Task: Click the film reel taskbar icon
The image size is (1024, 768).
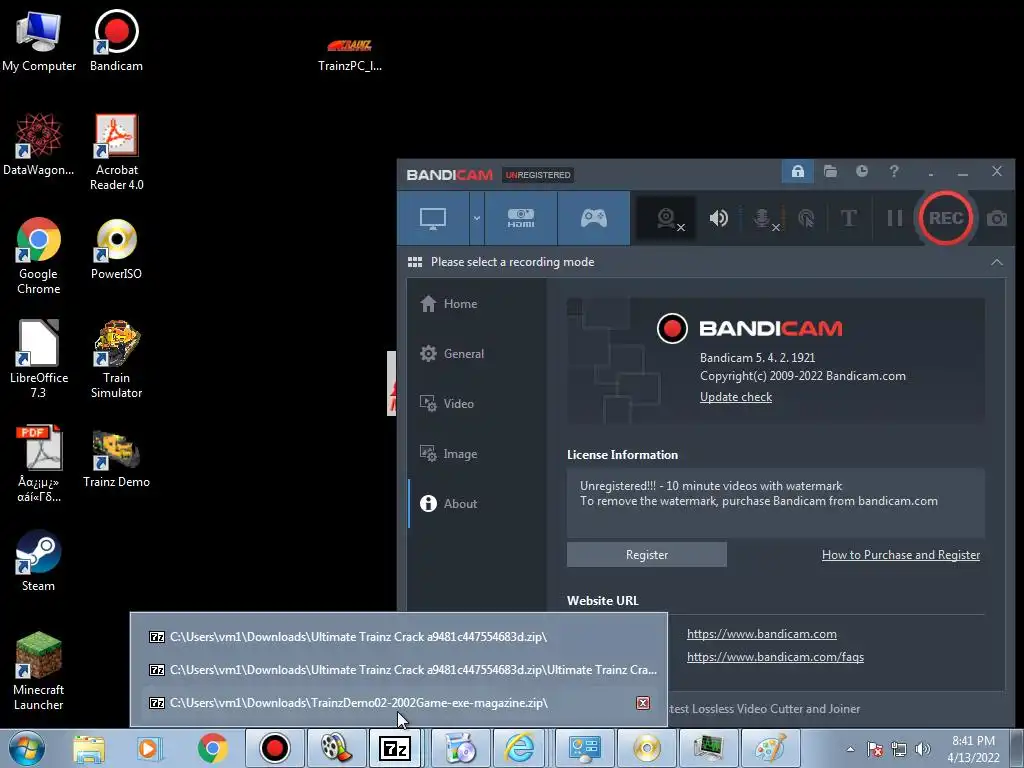Action: point(336,748)
